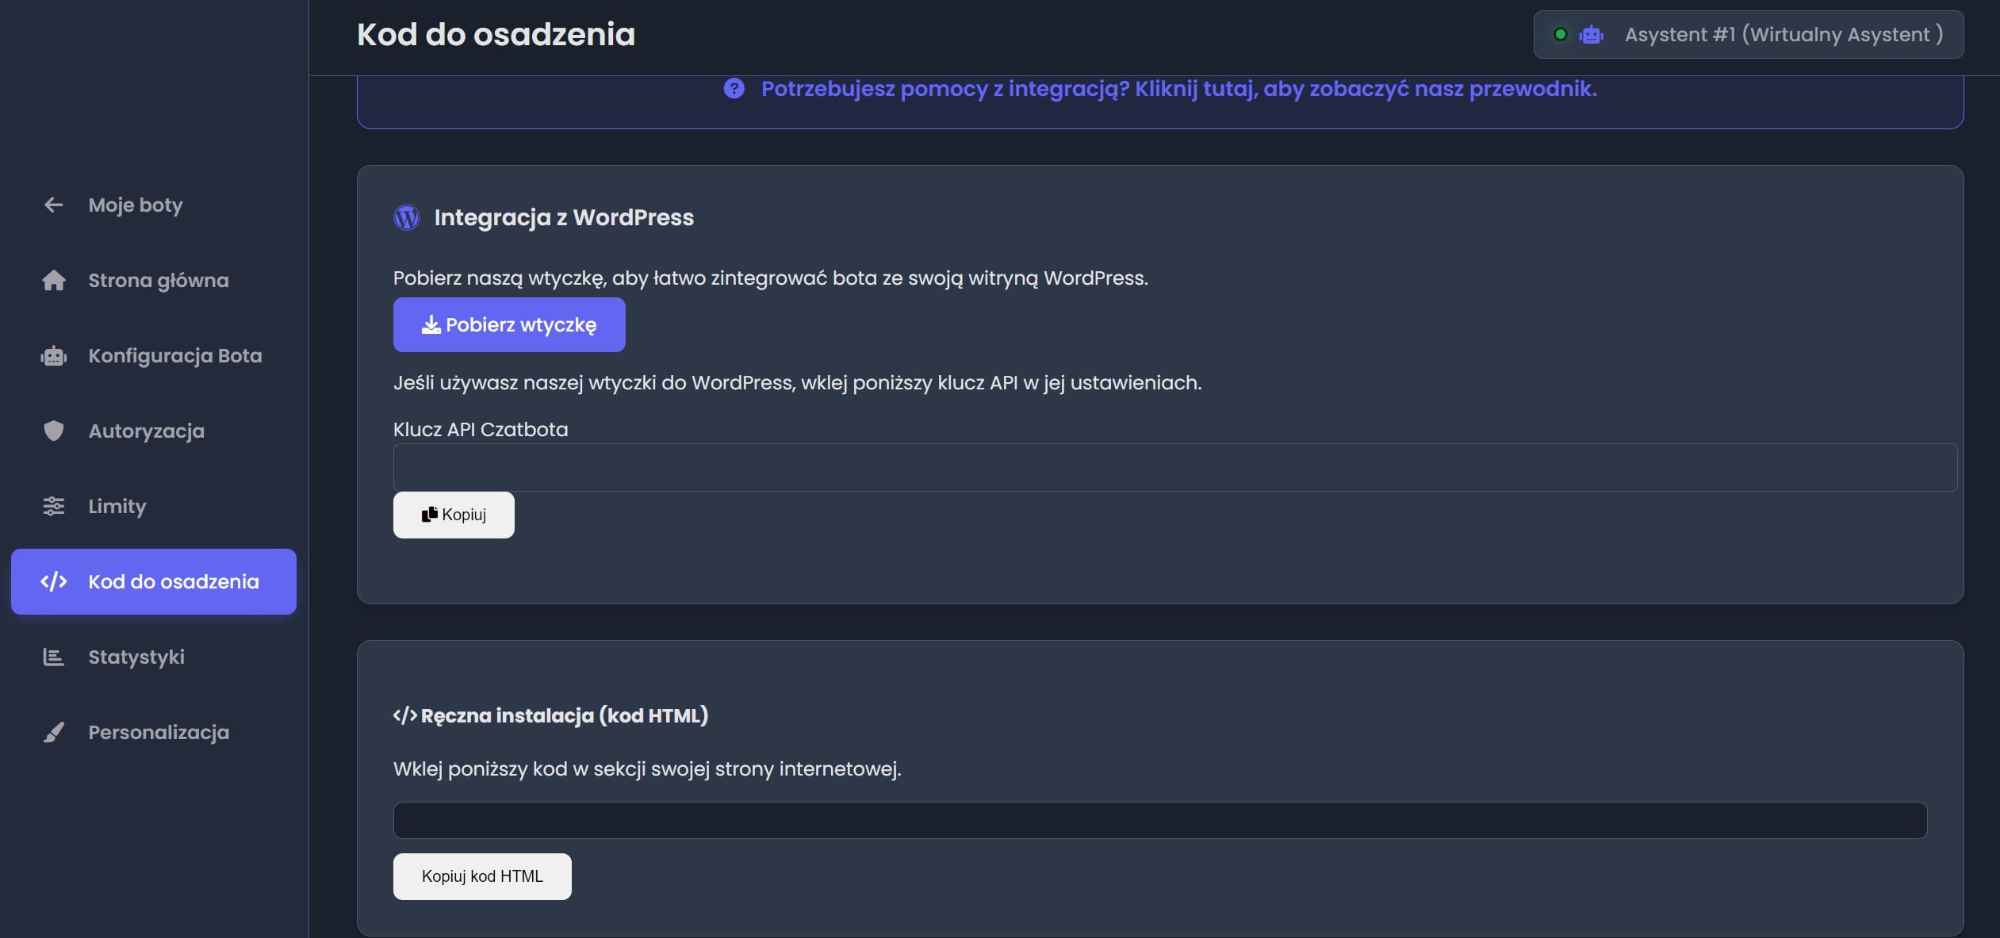Click the copy icon on the Kopiuj button
2000x938 pixels.
coord(430,514)
